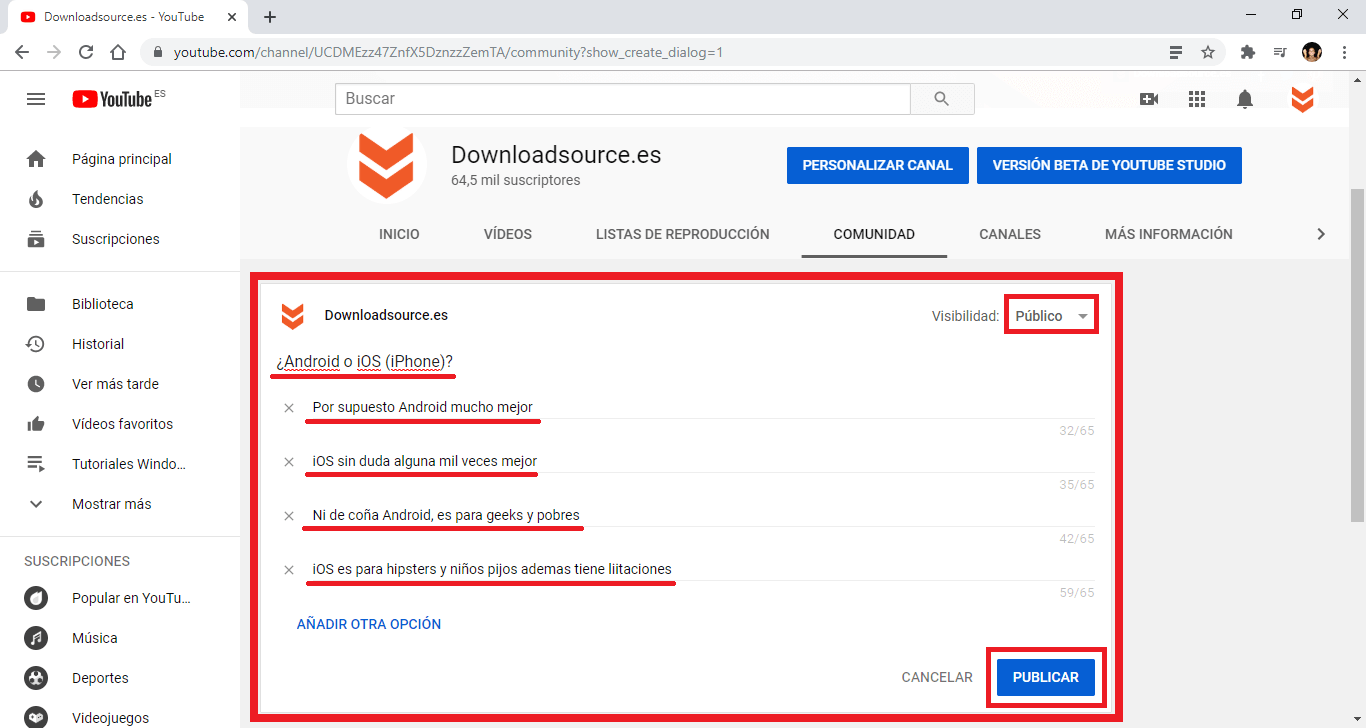1366x728 pixels.
Task: Open Ver más tarde in the sidebar
Action: (x=120, y=384)
